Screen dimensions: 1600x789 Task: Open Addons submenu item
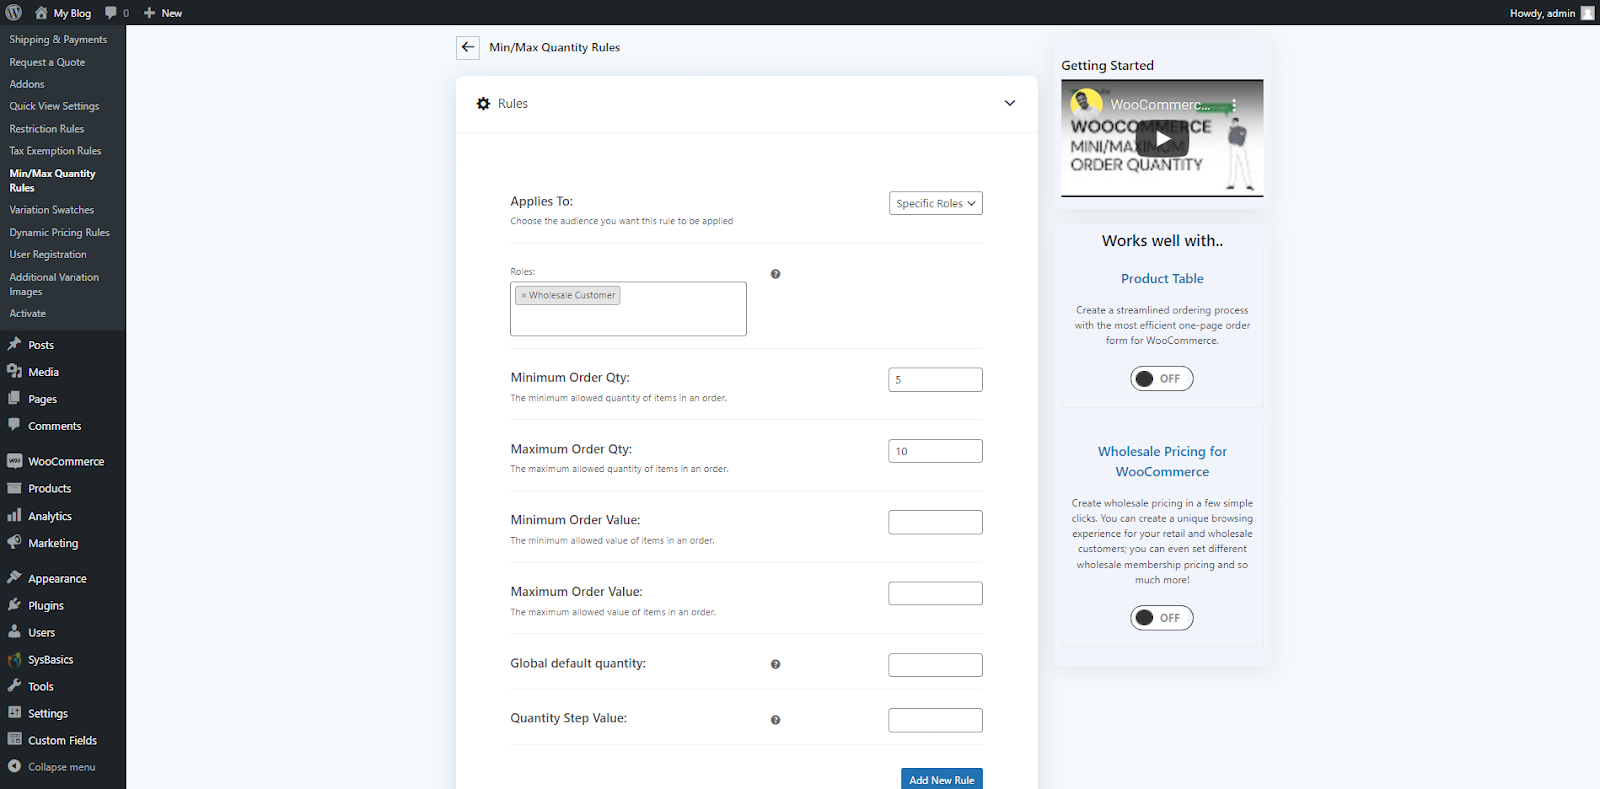click(x=27, y=84)
